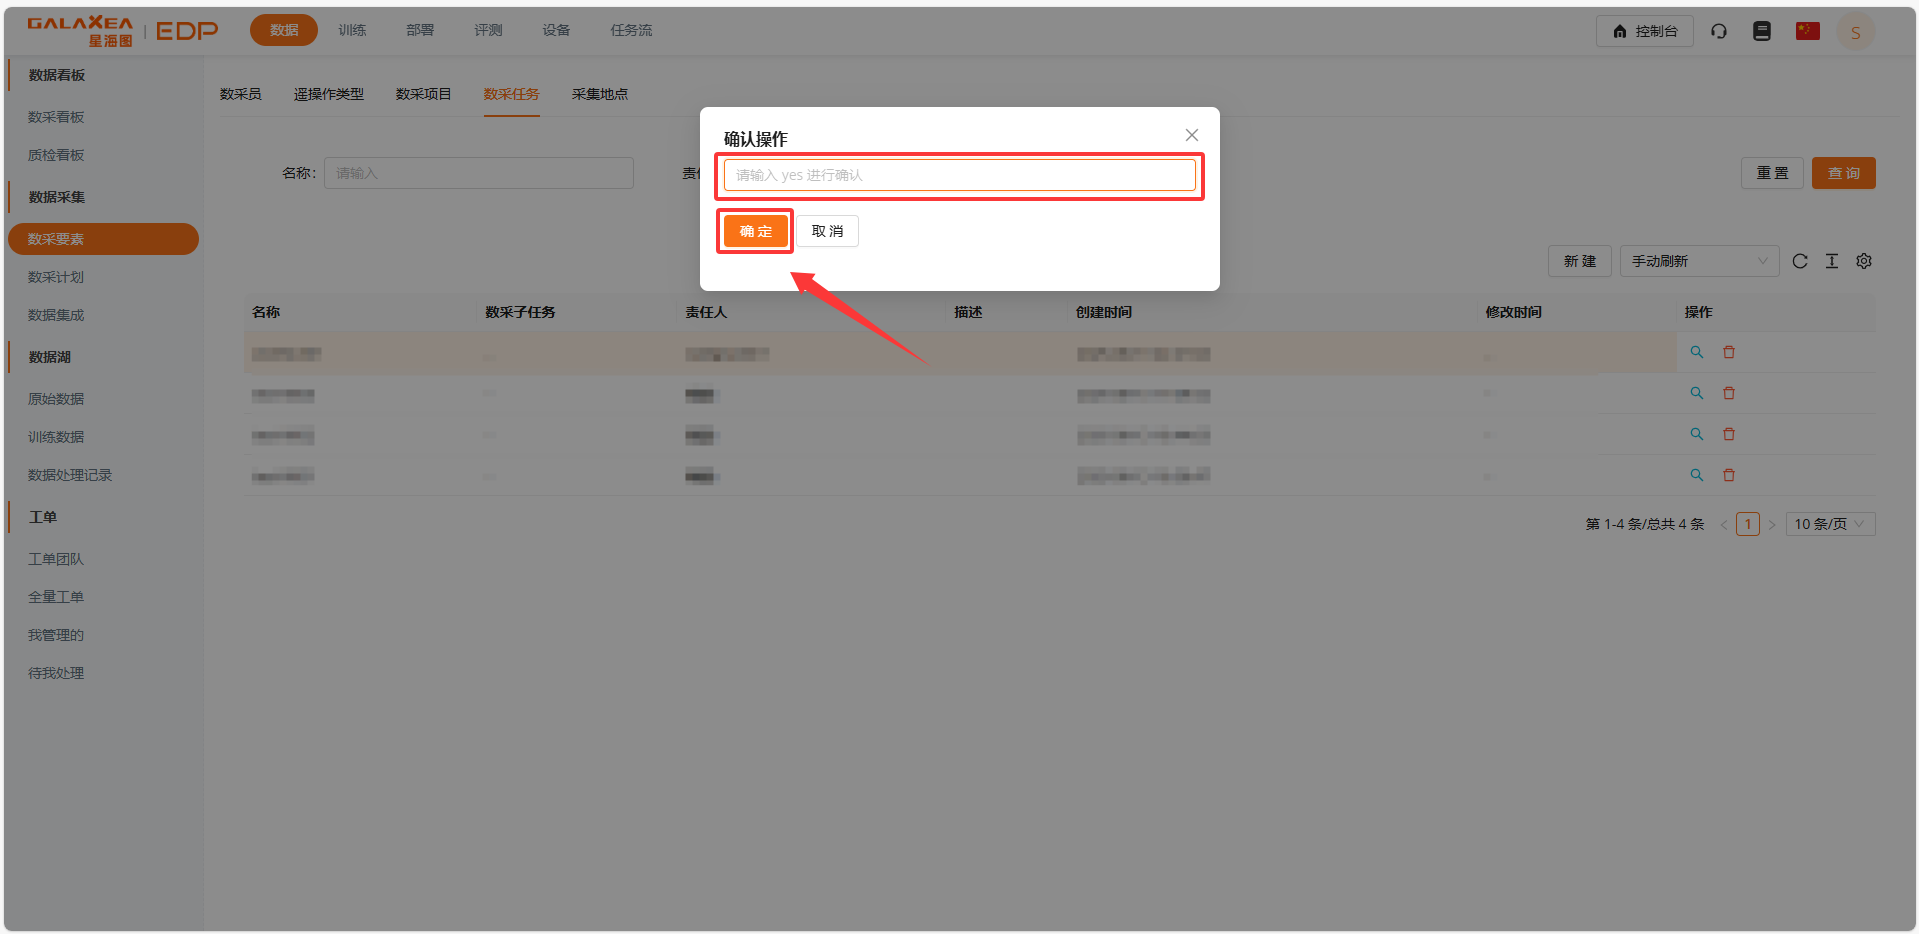The image size is (1919, 934).
Task: Click the user avatar S
Action: (1855, 32)
